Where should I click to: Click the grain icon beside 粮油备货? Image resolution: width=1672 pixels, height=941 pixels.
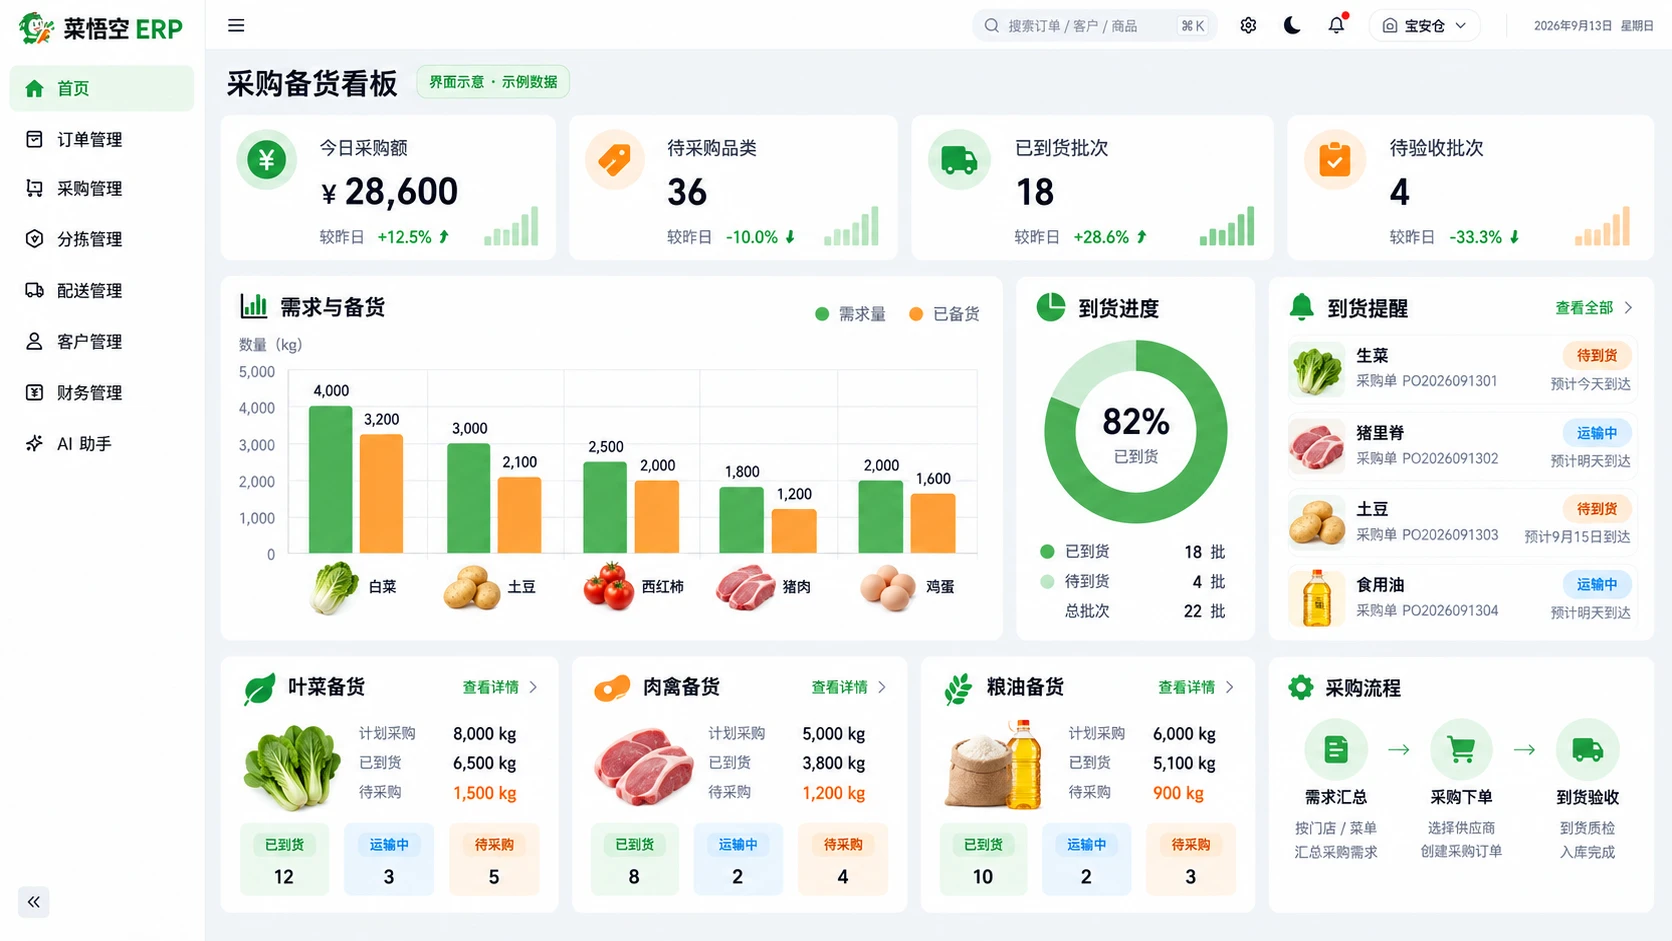pyautogui.click(x=958, y=689)
